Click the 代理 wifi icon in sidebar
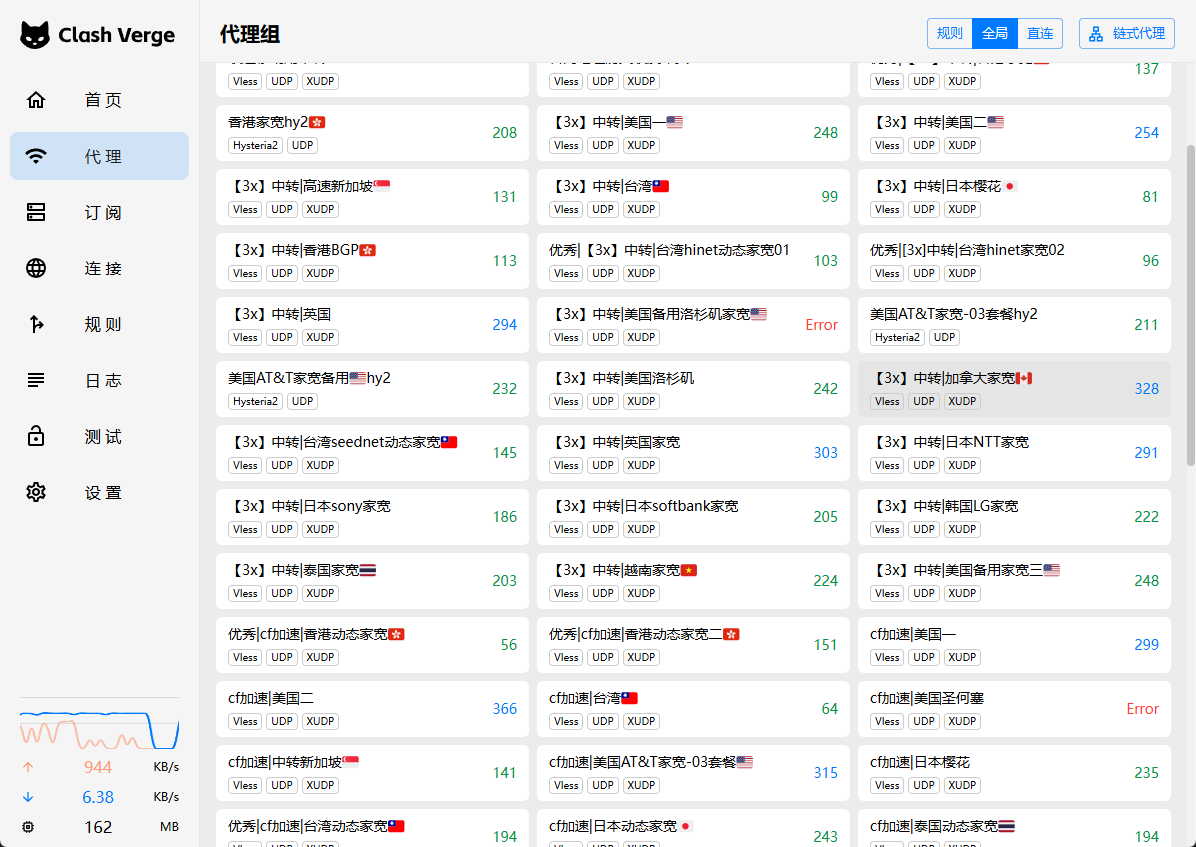This screenshot has height=847, width=1196. (36, 156)
